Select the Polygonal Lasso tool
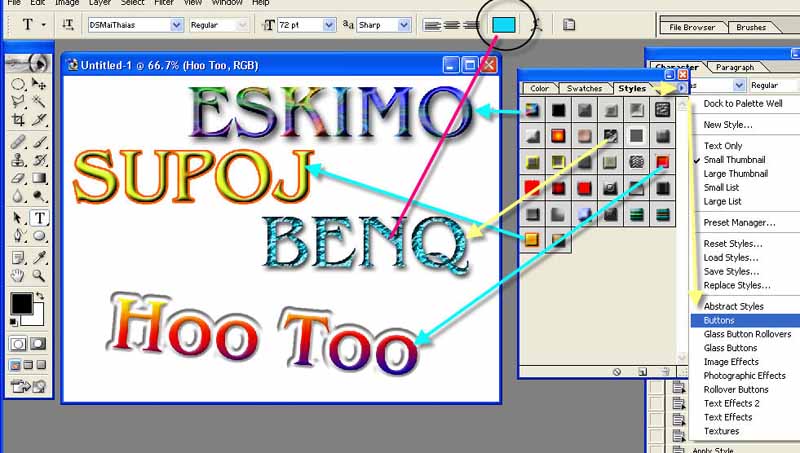 coord(18,102)
